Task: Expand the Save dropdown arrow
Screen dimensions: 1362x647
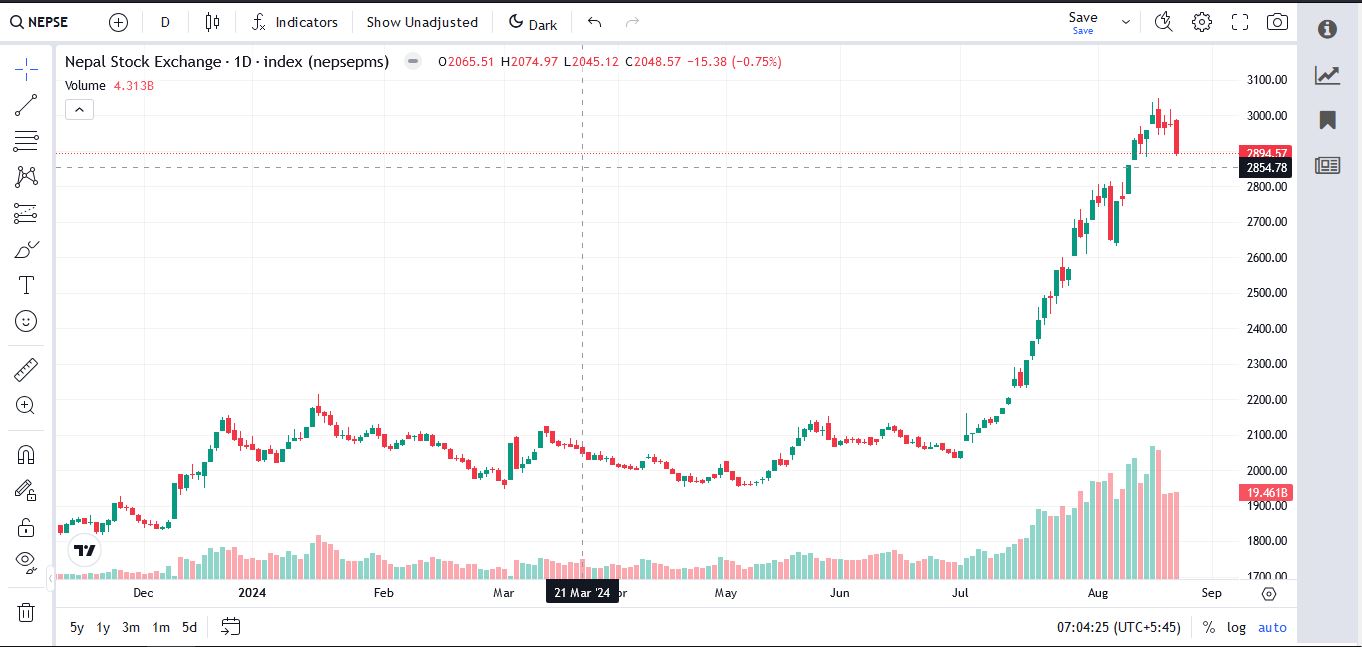Action: tap(1126, 22)
